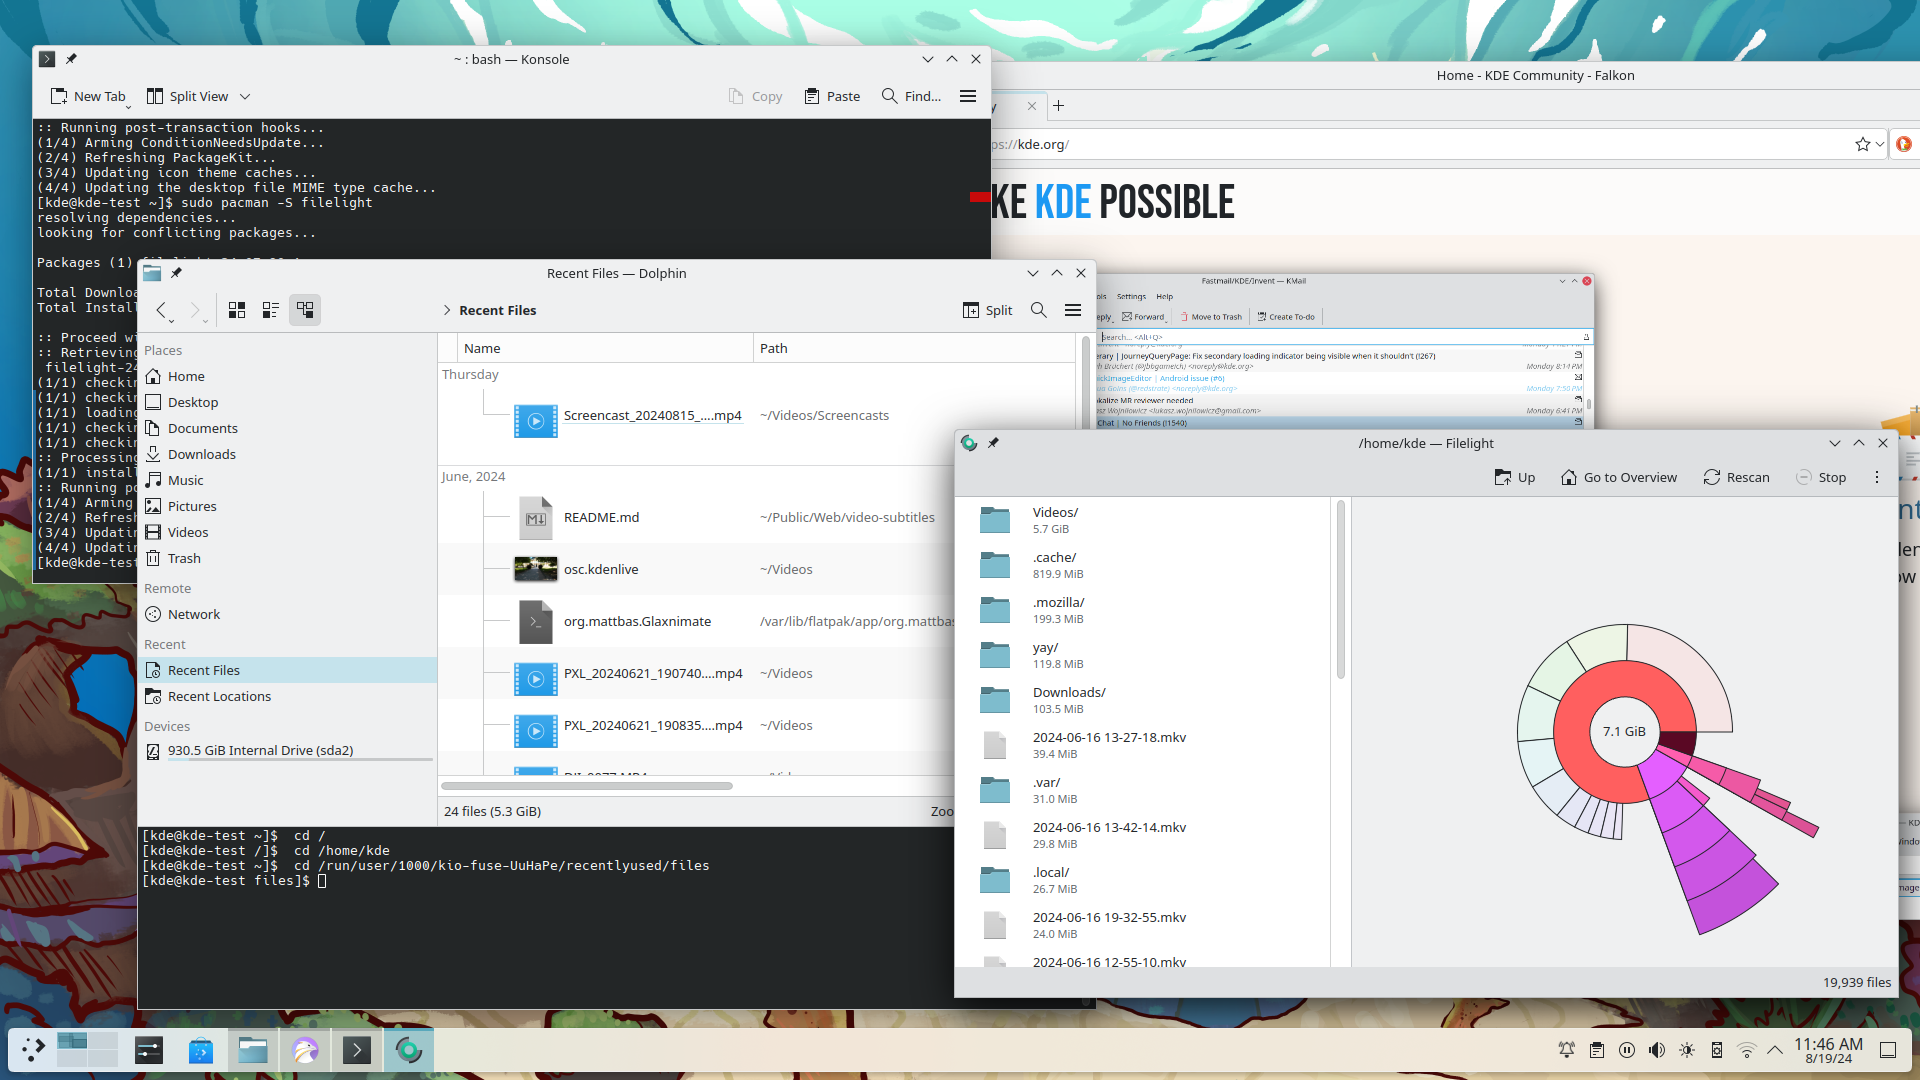Click the Up navigation button in Filelight
The width and height of the screenshot is (1920, 1080).
tap(1514, 477)
